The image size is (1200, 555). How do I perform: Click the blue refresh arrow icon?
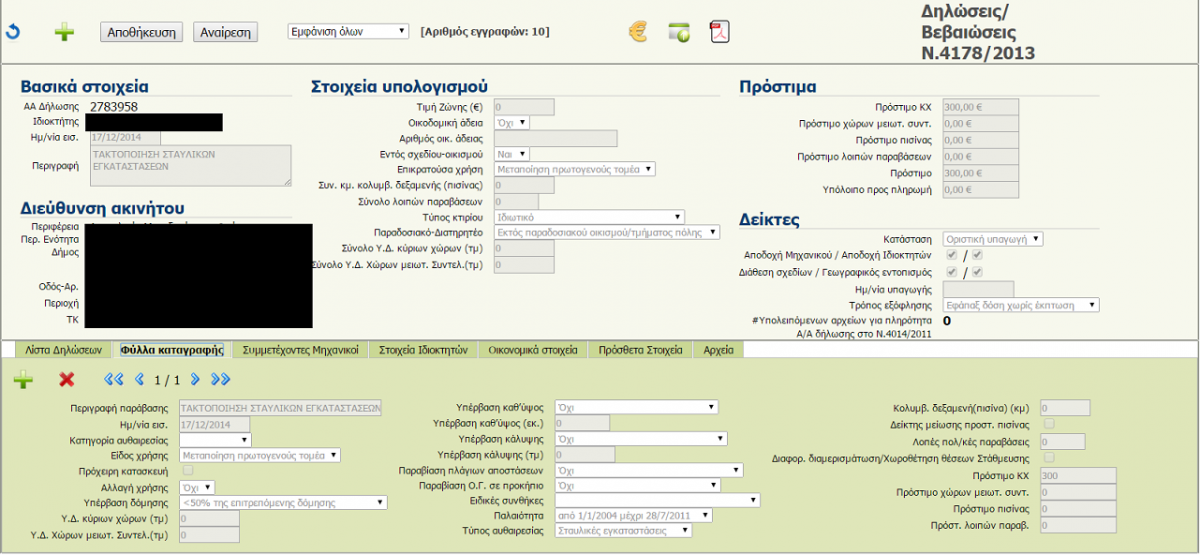(13, 32)
